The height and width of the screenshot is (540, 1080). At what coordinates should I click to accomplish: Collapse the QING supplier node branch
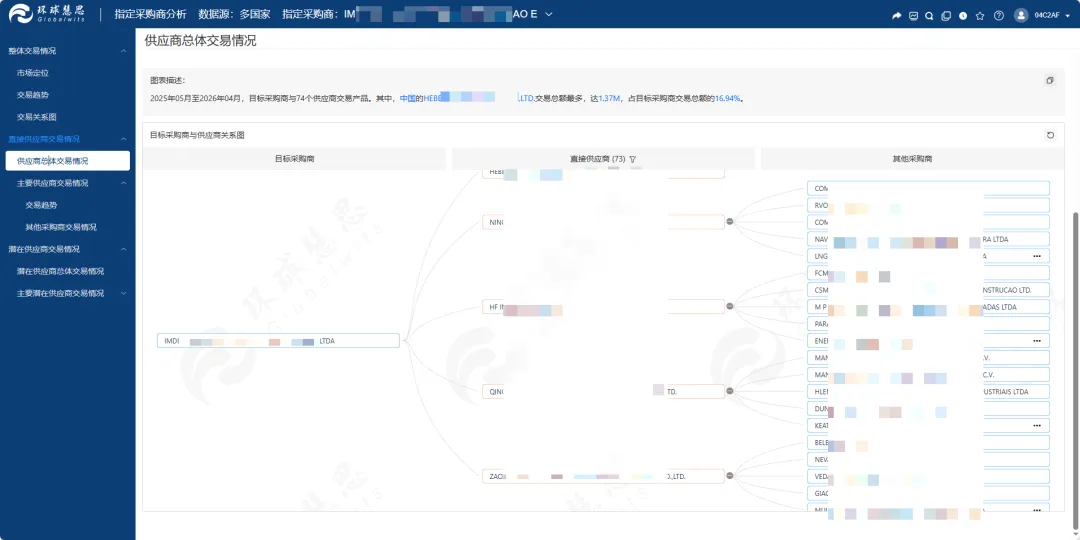point(729,391)
